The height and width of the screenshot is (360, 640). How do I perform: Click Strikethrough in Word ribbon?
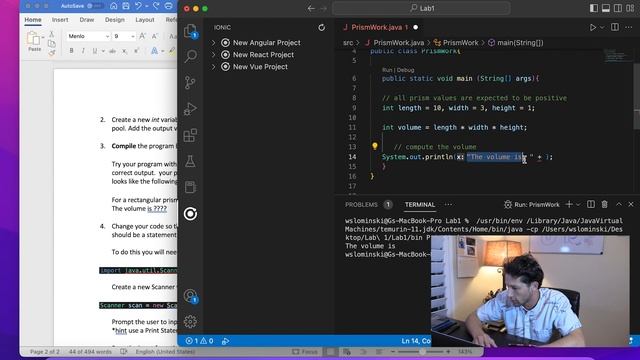coord(112,51)
